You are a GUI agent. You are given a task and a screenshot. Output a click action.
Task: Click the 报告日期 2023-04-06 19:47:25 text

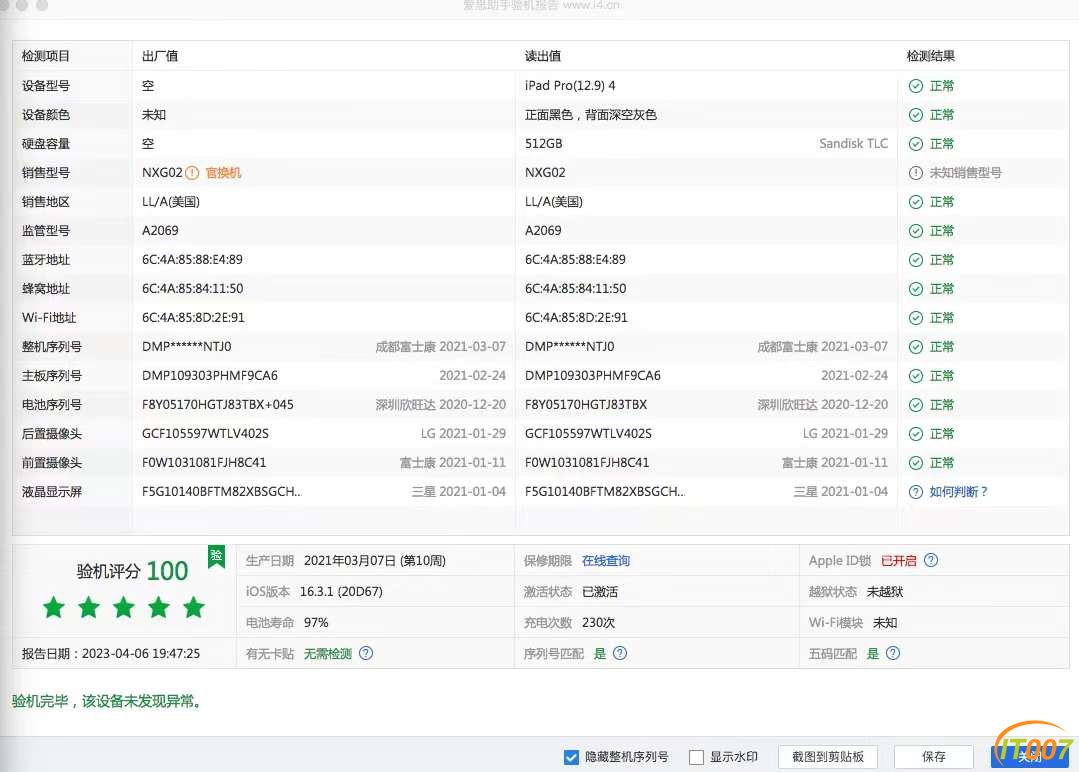point(111,654)
